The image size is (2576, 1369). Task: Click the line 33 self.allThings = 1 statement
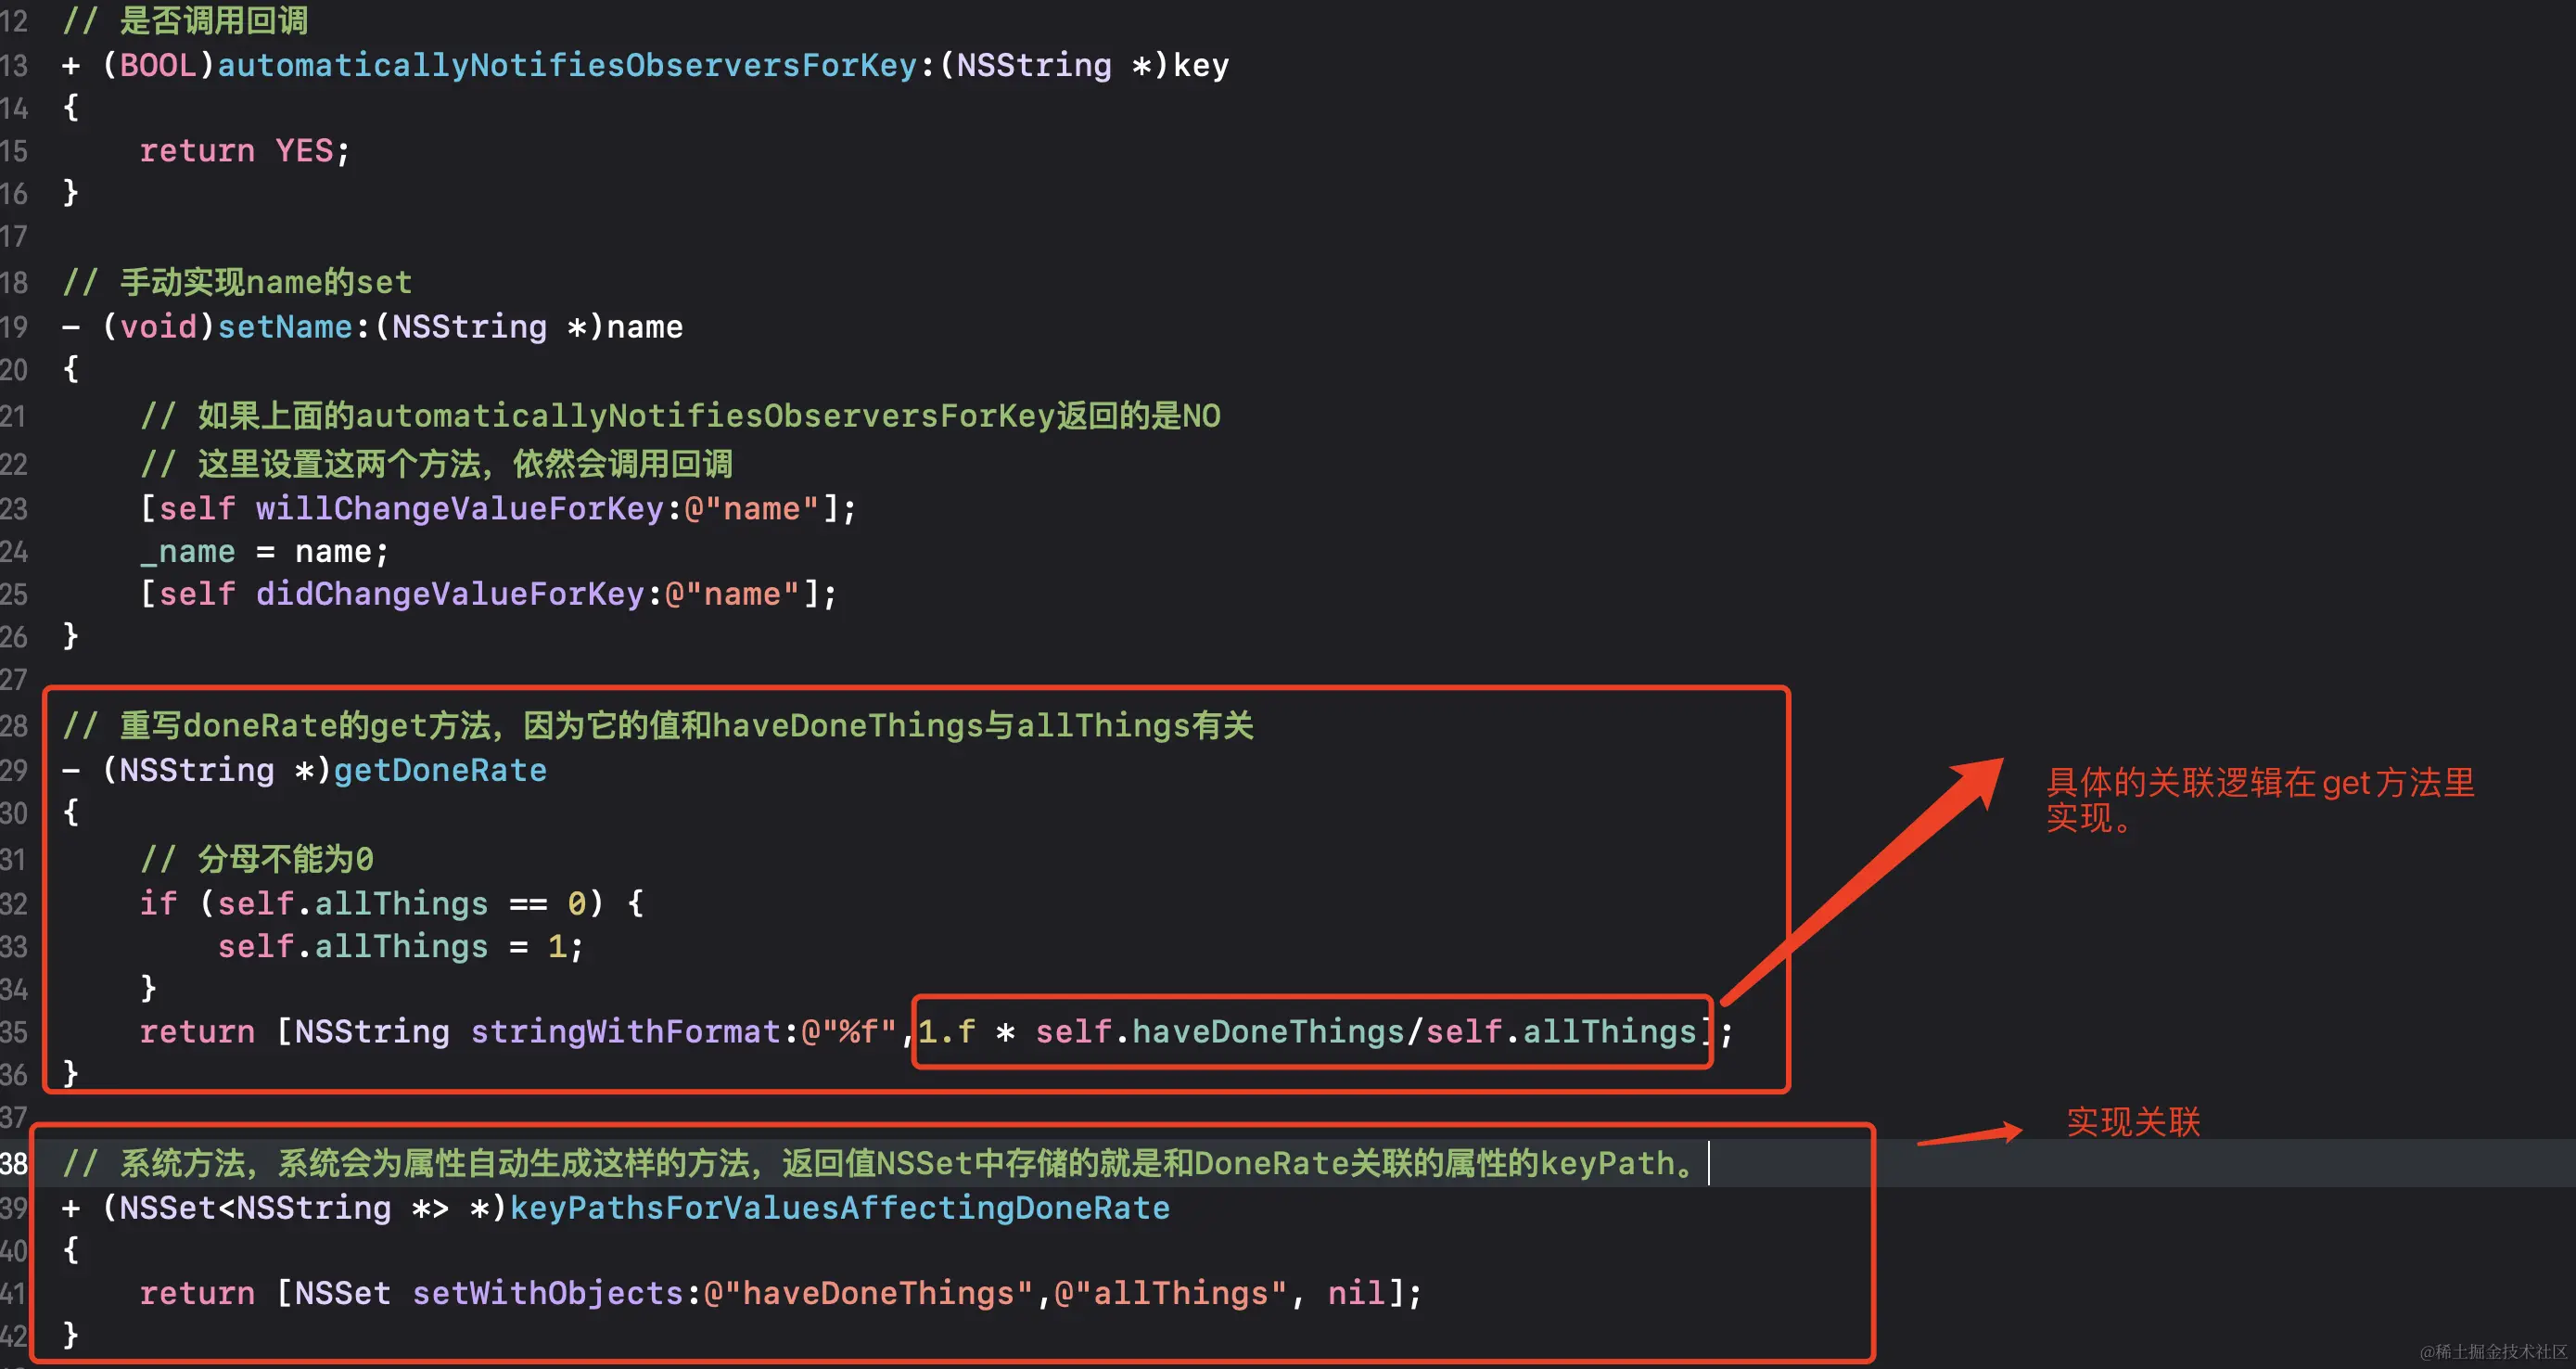400,947
